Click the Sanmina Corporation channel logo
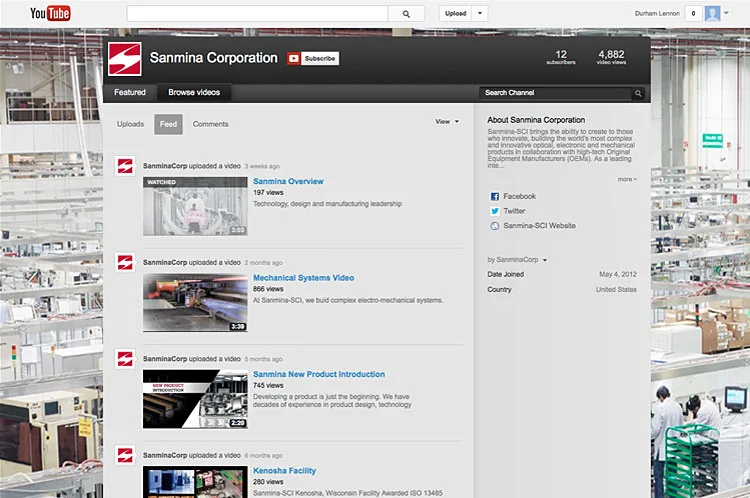Viewport: 750px width, 498px height. 124,59
